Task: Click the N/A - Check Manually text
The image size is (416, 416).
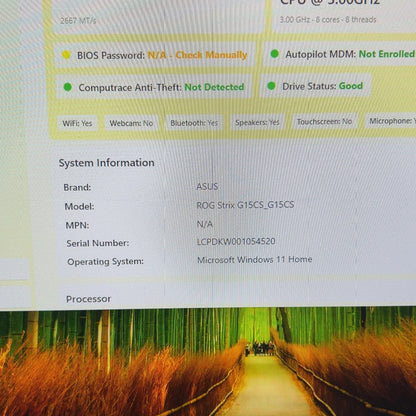Action: point(198,55)
